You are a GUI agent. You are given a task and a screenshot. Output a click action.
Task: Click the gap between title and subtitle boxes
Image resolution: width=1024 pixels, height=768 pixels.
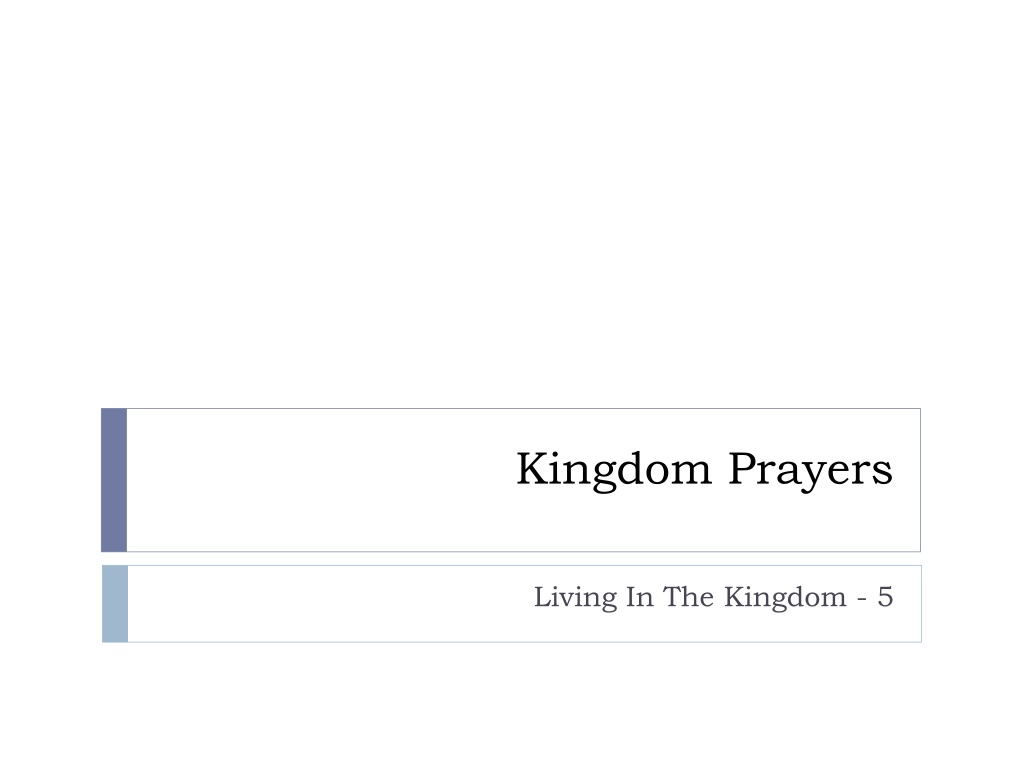click(x=512, y=558)
